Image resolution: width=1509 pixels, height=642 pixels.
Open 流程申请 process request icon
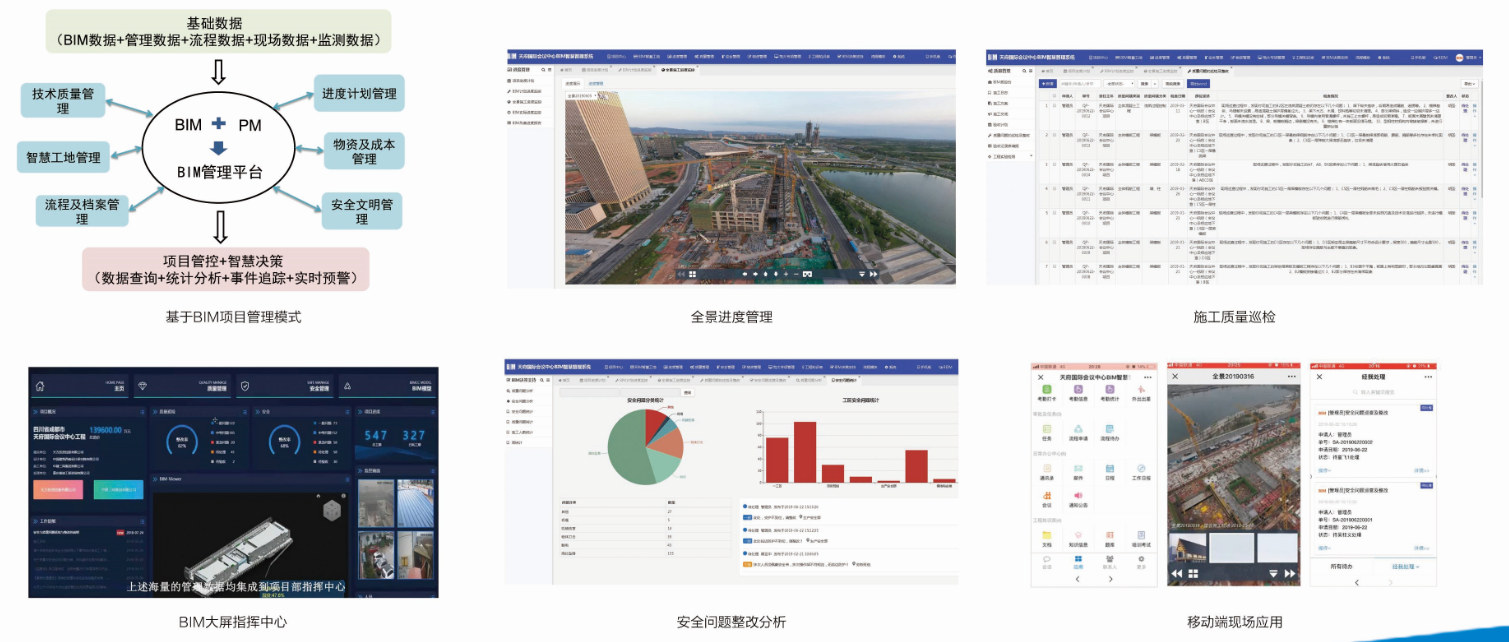(x=1078, y=431)
